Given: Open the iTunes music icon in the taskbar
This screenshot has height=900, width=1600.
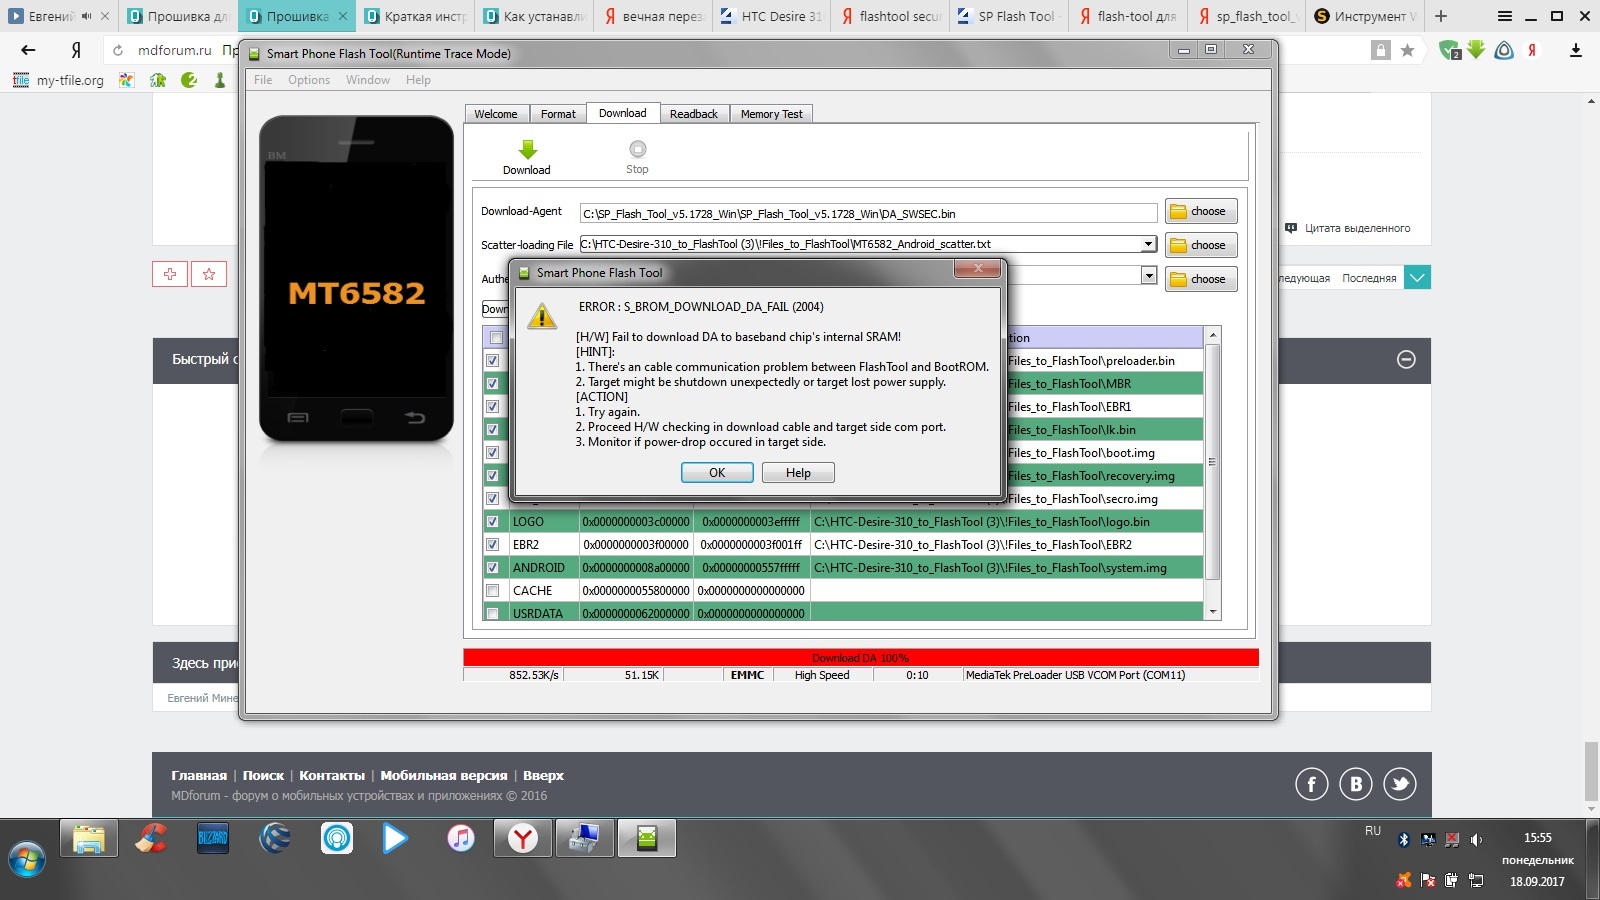Looking at the screenshot, I should click(x=460, y=838).
